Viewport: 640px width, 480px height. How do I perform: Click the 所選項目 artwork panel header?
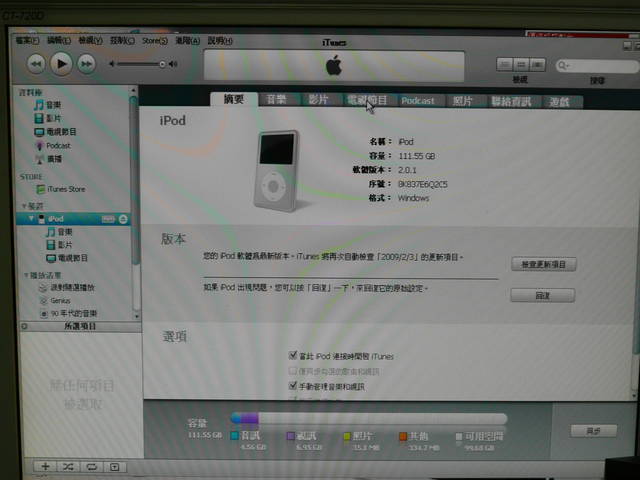click(80, 327)
